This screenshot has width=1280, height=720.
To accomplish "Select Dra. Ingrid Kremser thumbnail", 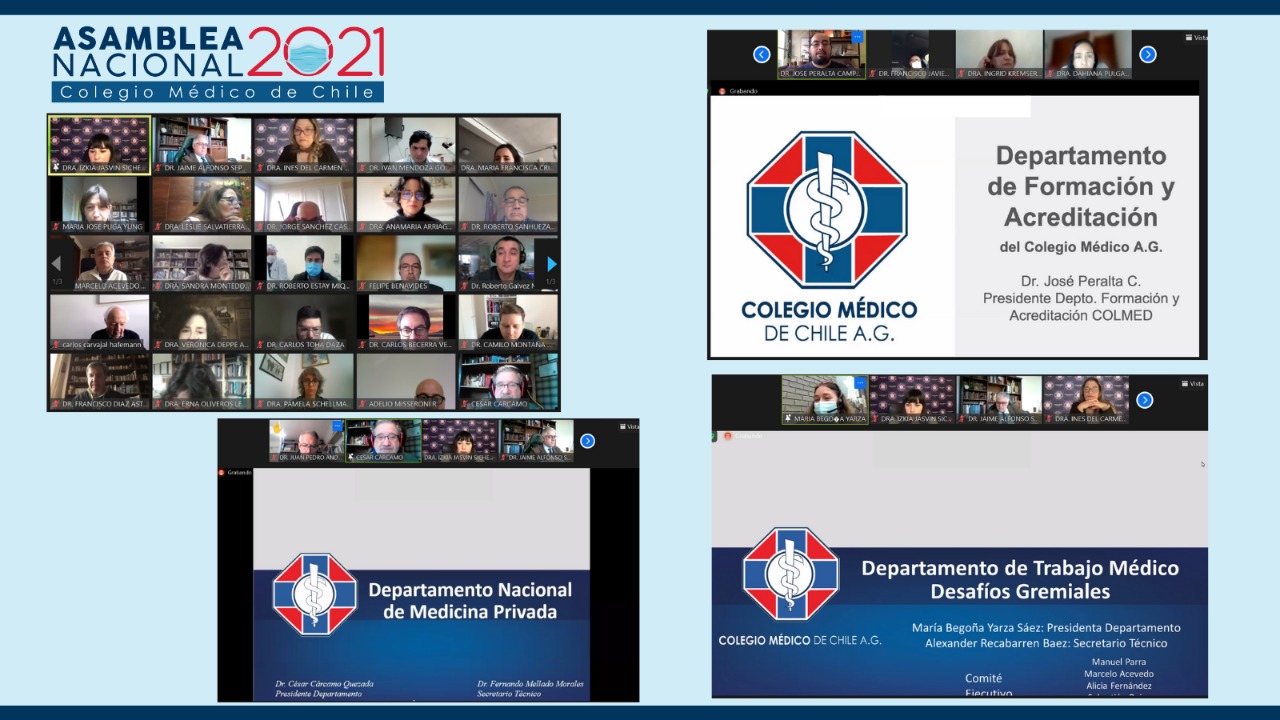I will [999, 54].
